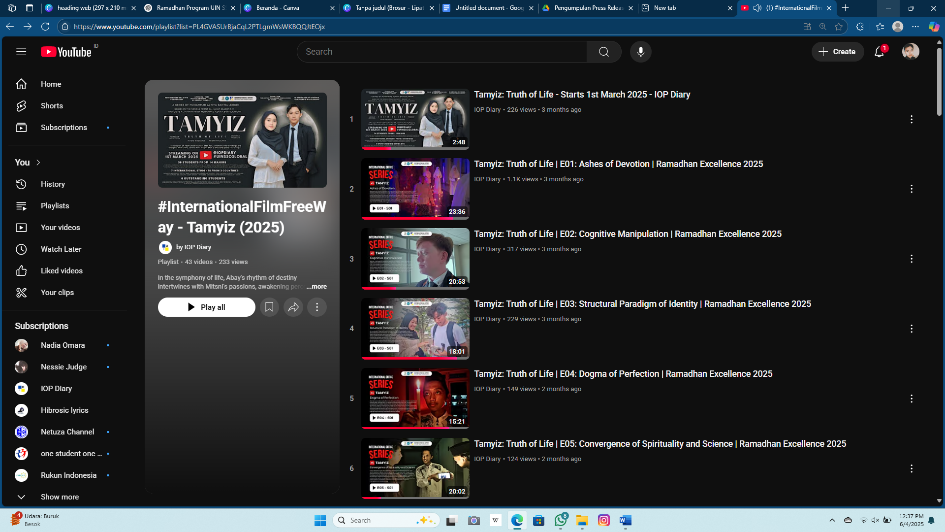Viewport: 945px width, 532px height.
Task: Open Hibrosic lyrics subscription
Action: pos(65,410)
